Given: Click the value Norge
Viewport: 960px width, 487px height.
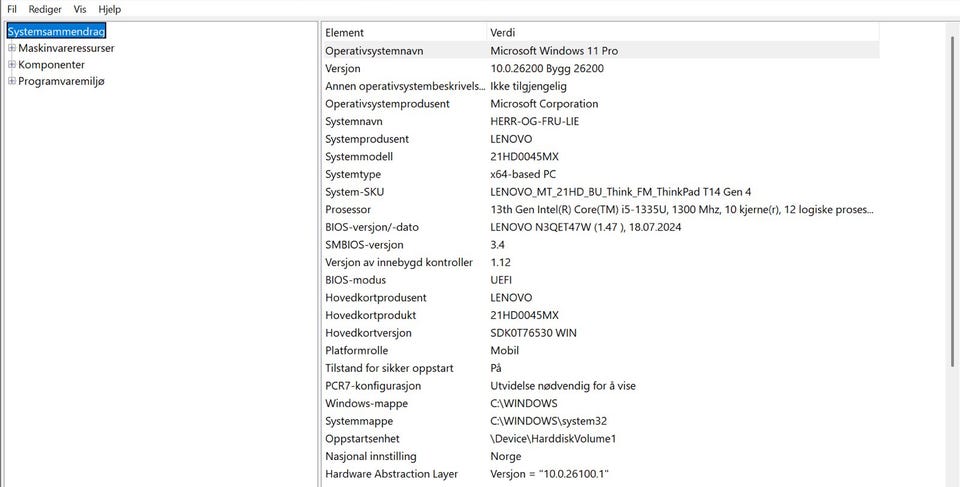Looking at the screenshot, I should (506, 456).
